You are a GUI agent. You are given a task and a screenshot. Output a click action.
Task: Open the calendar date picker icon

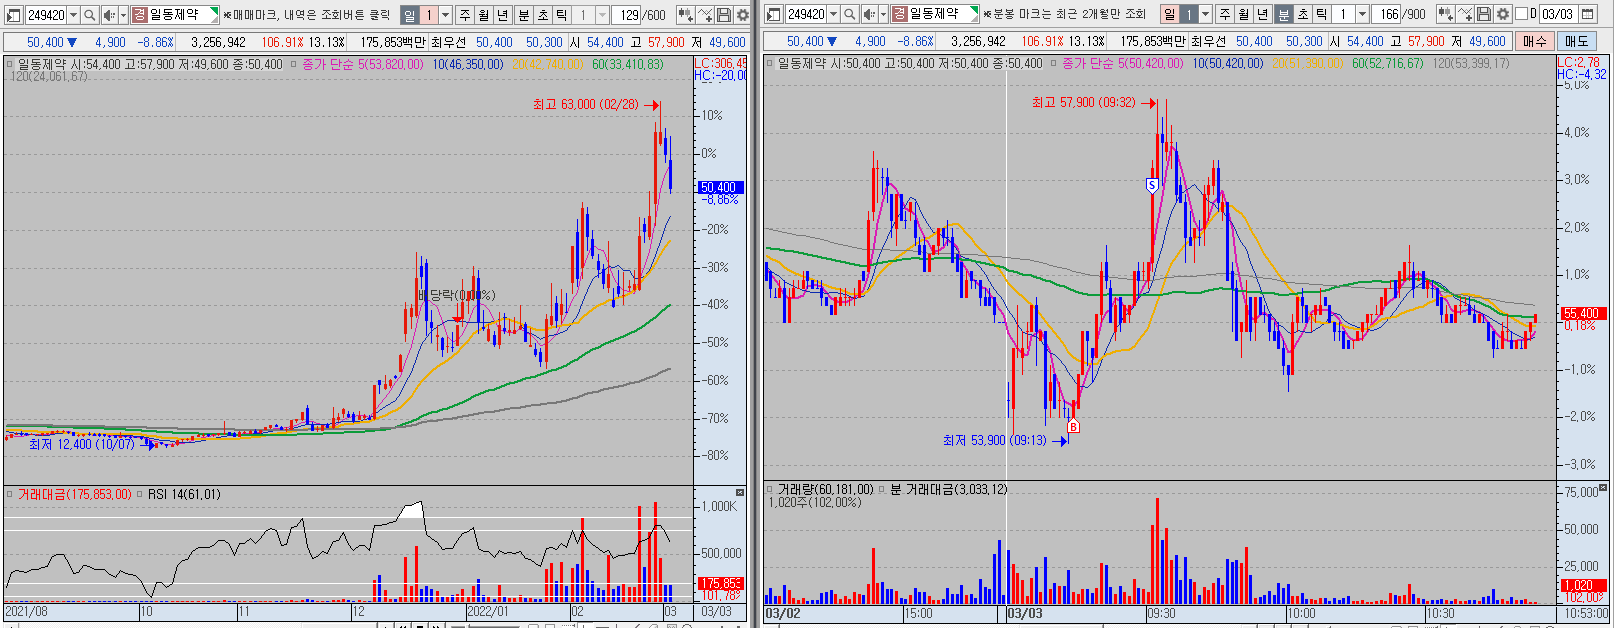[1587, 15]
